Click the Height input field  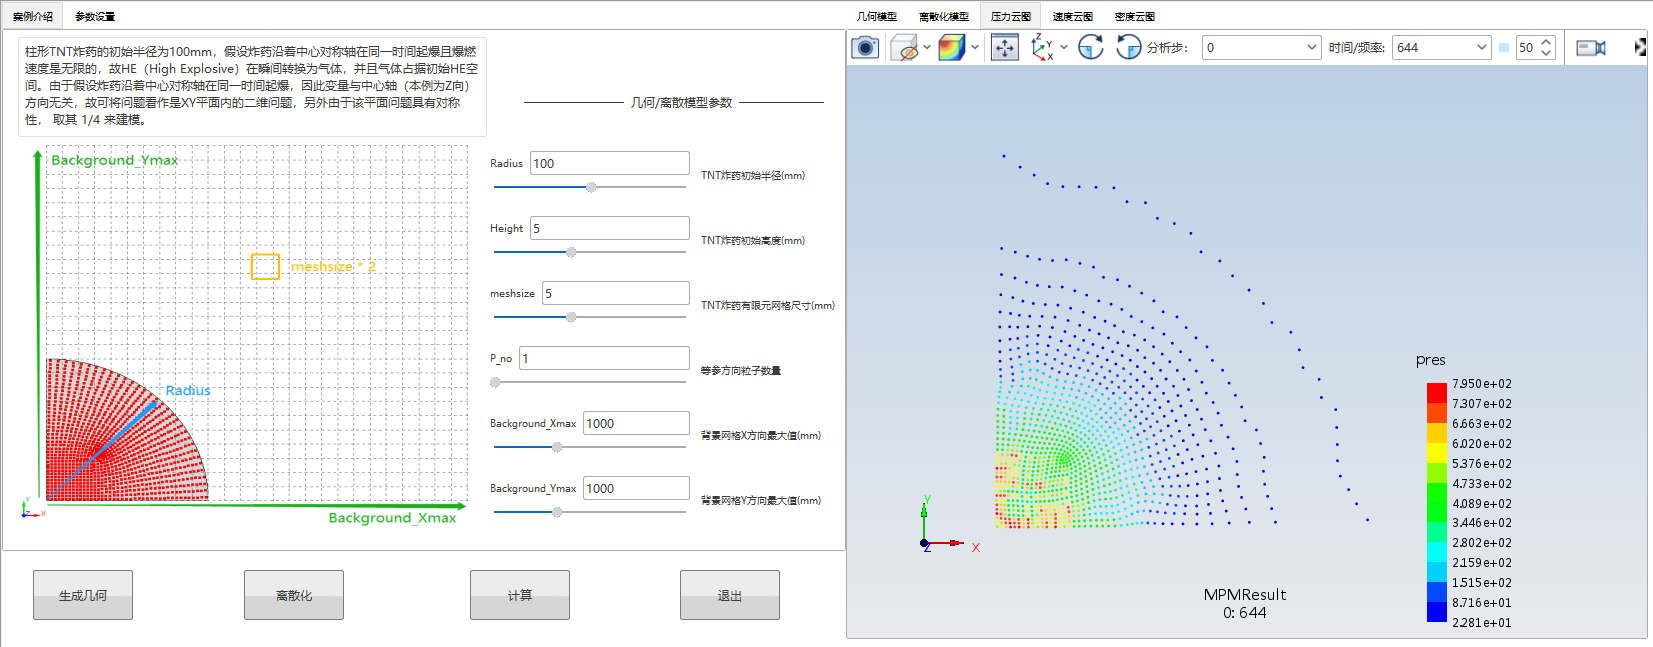coord(610,228)
